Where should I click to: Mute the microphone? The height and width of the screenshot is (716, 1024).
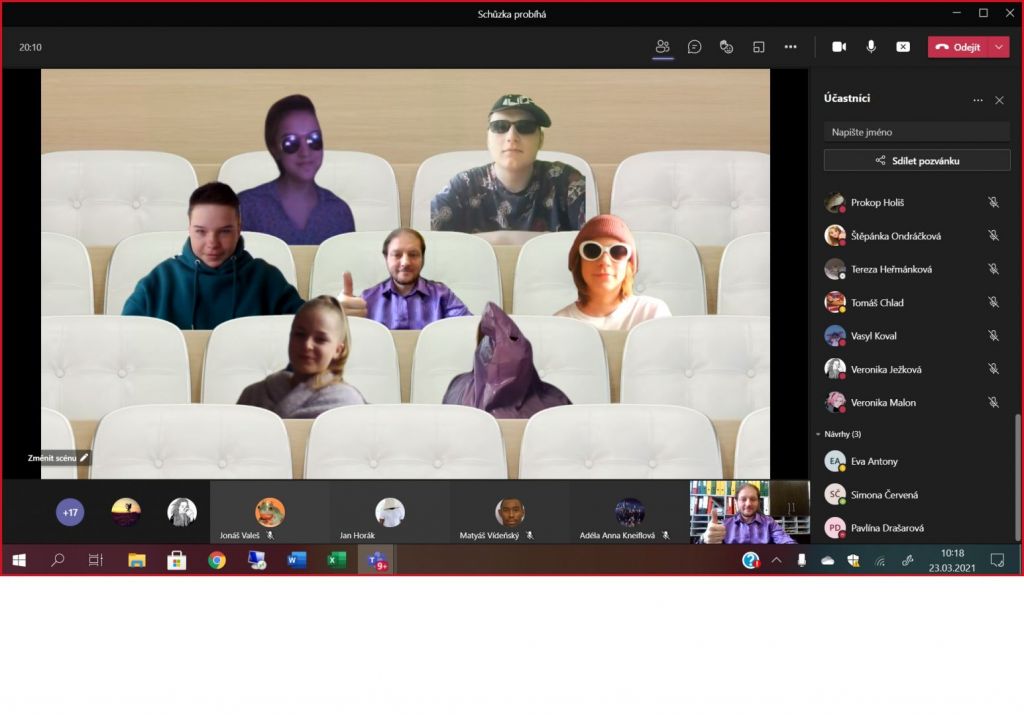[x=871, y=47]
